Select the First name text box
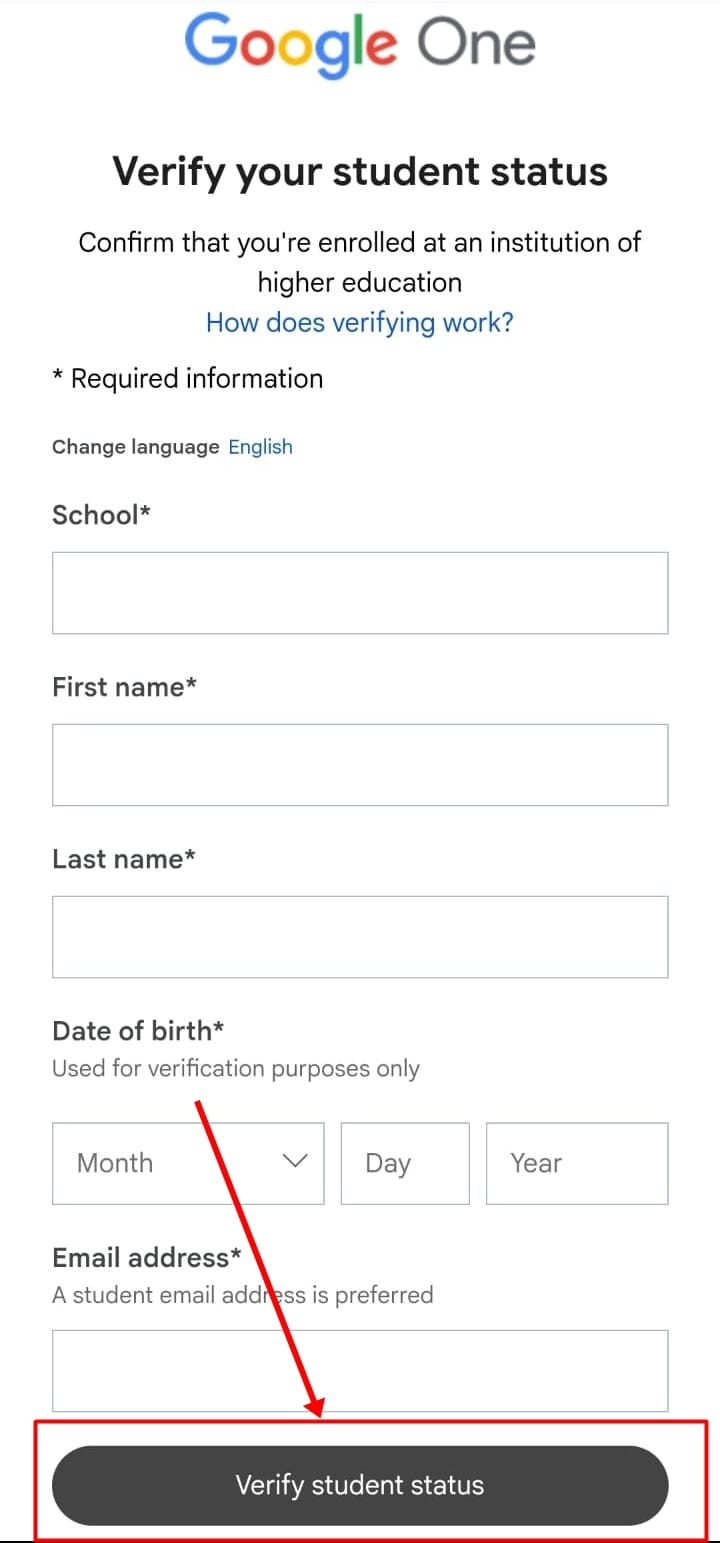The height and width of the screenshot is (1543, 720). [x=360, y=764]
